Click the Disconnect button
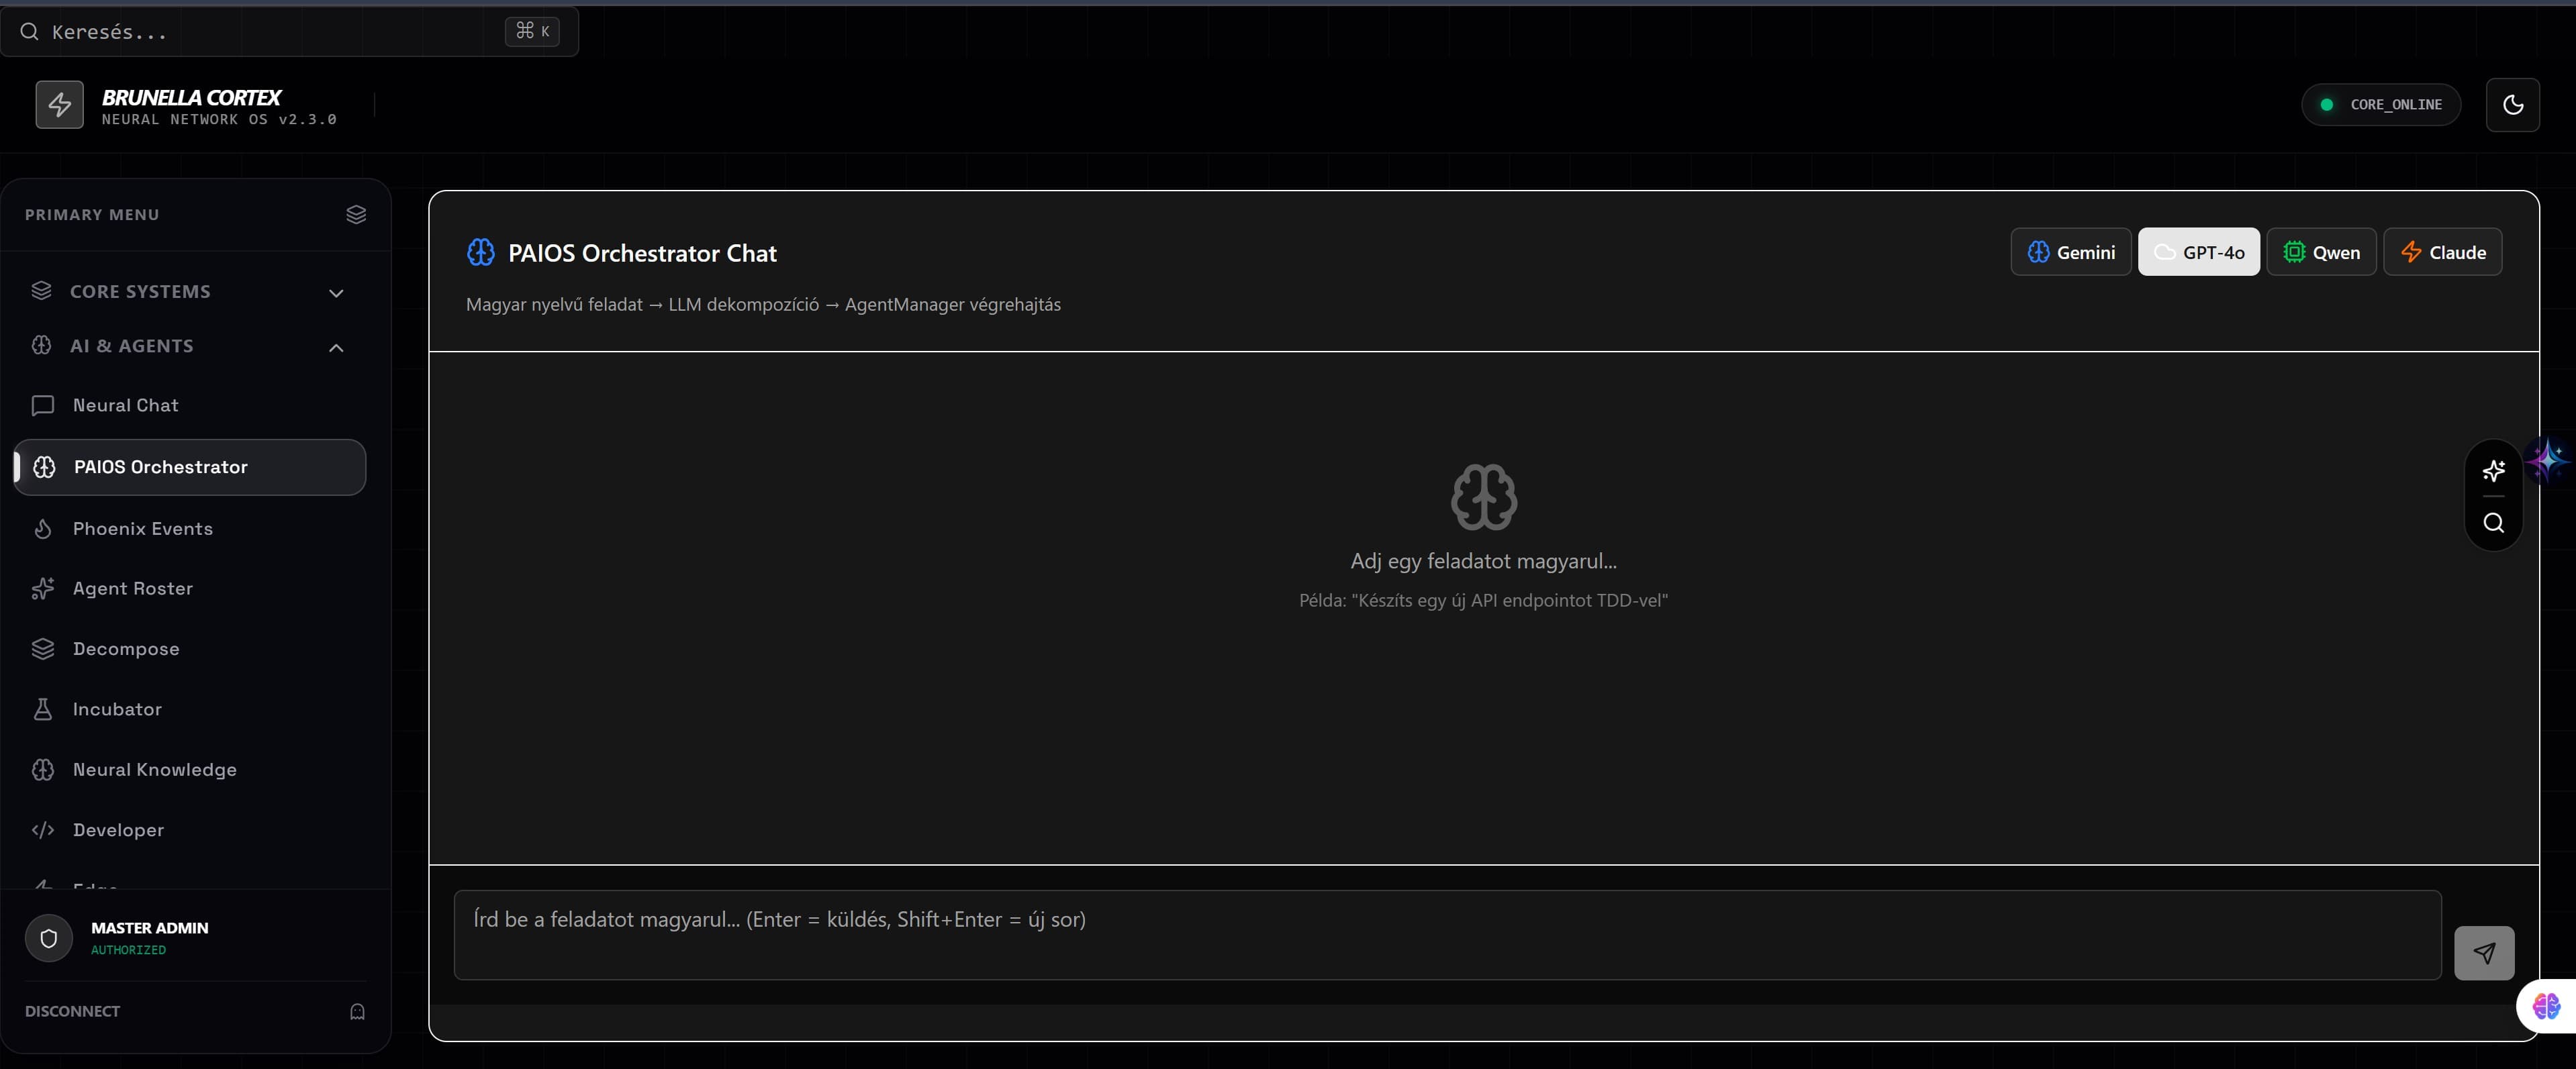This screenshot has width=2576, height=1069. 72,1011
